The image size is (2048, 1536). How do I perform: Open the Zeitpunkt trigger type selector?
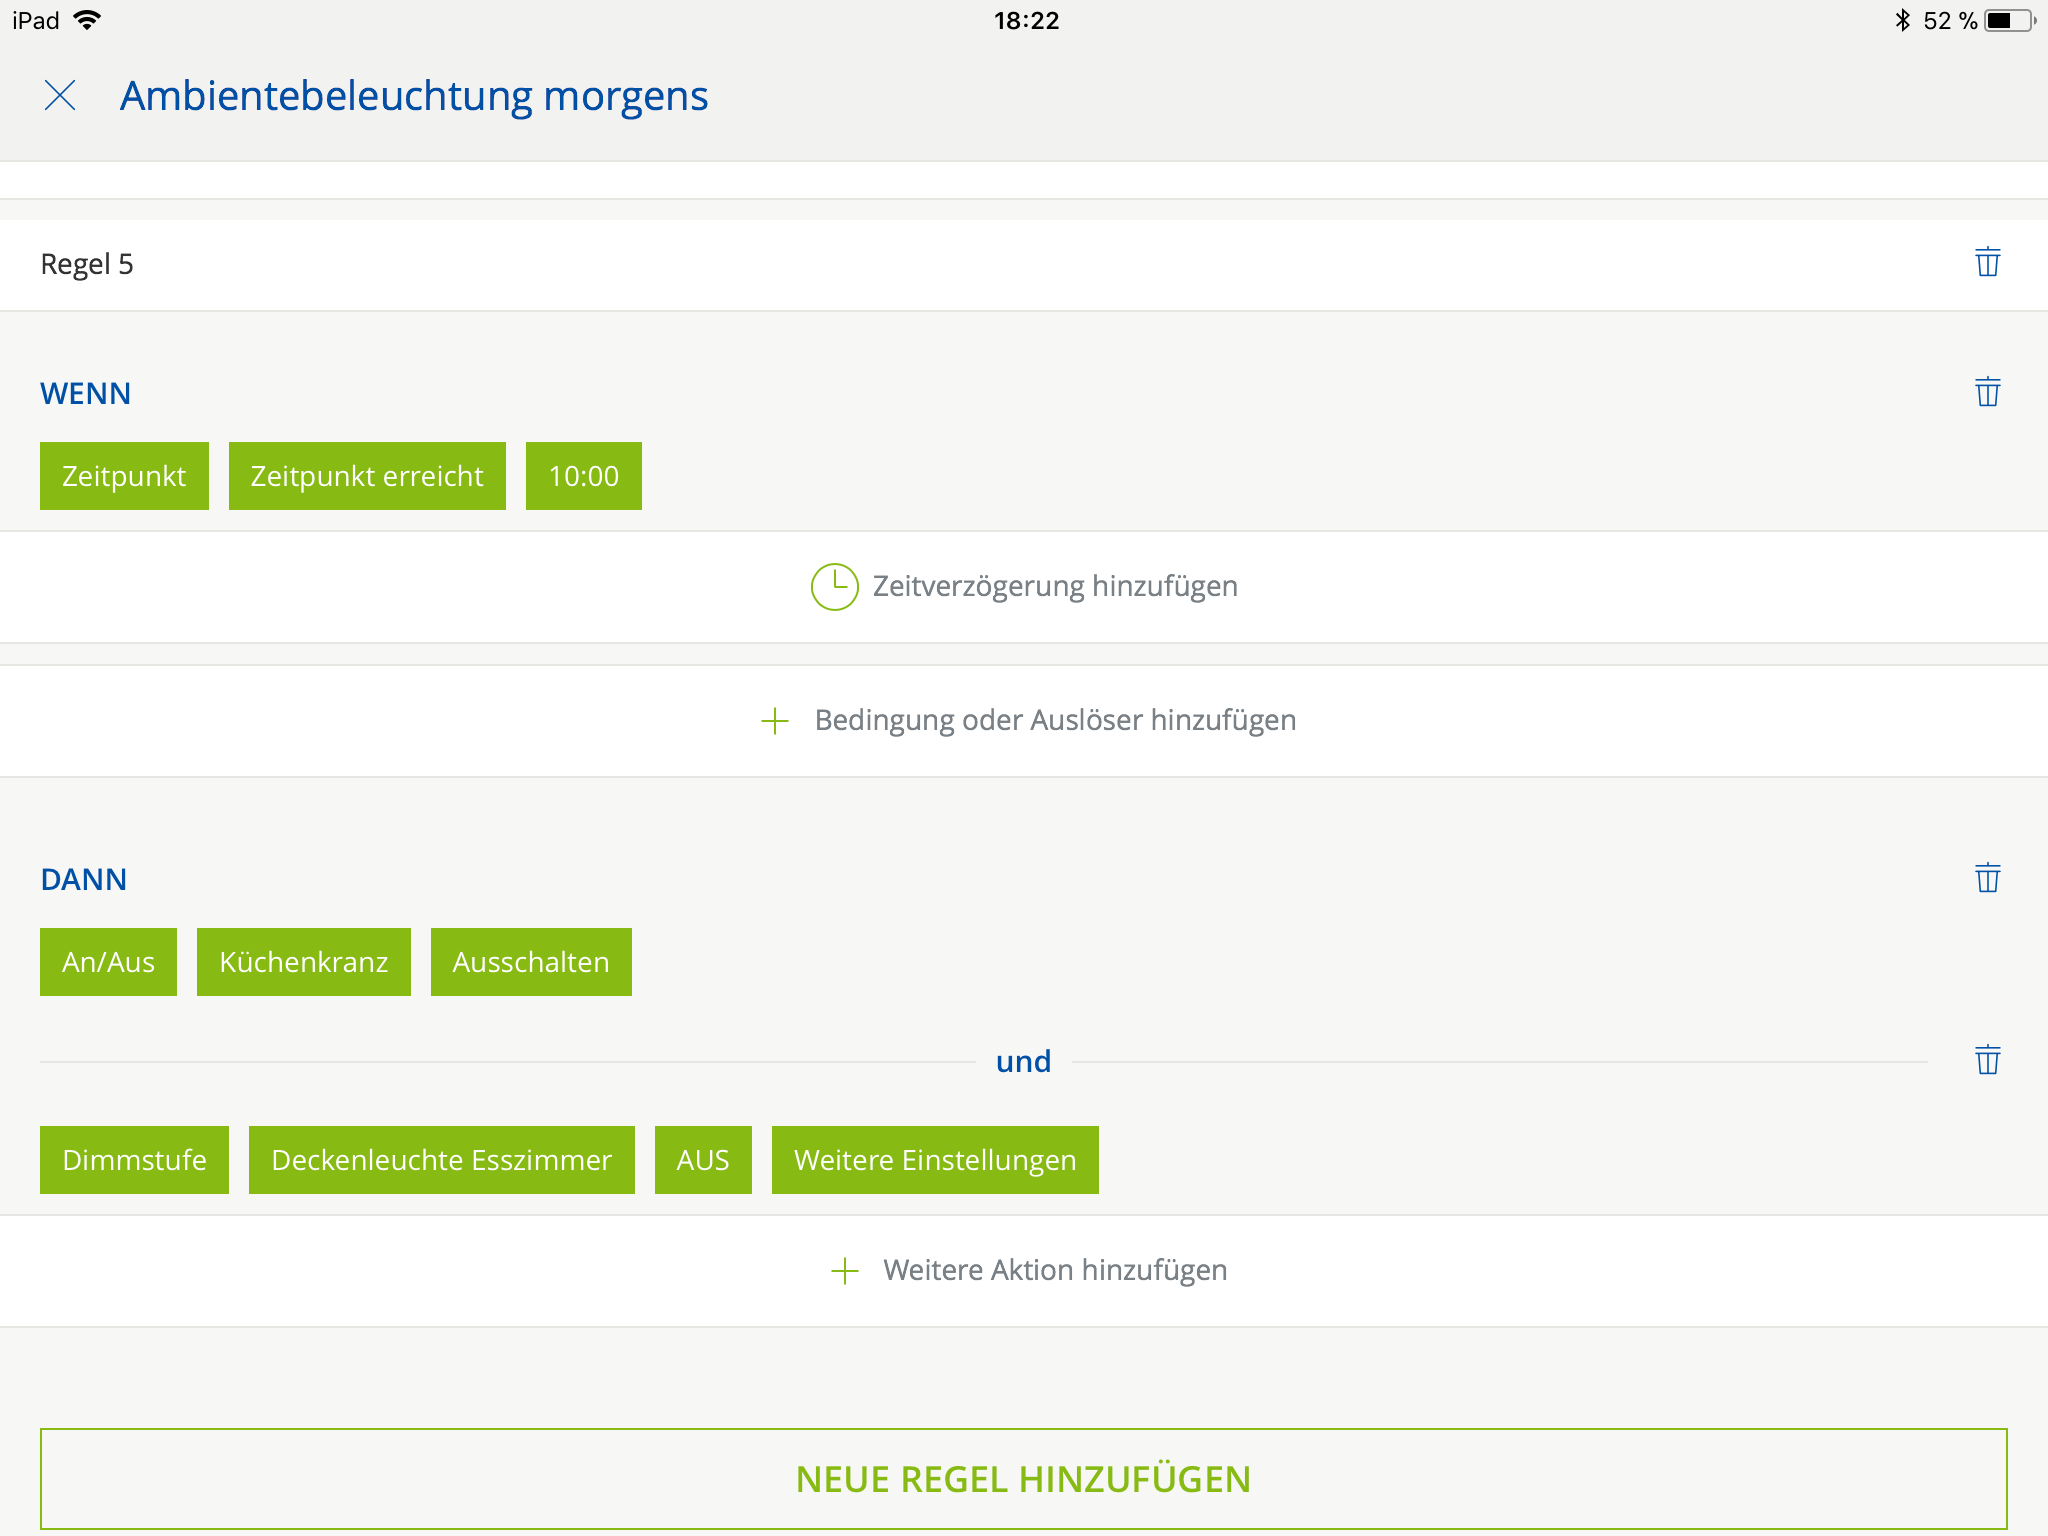click(124, 476)
